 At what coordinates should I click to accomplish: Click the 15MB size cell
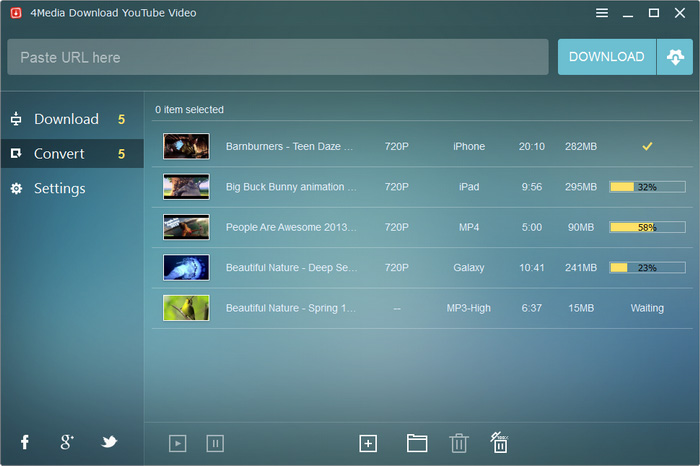pos(581,308)
